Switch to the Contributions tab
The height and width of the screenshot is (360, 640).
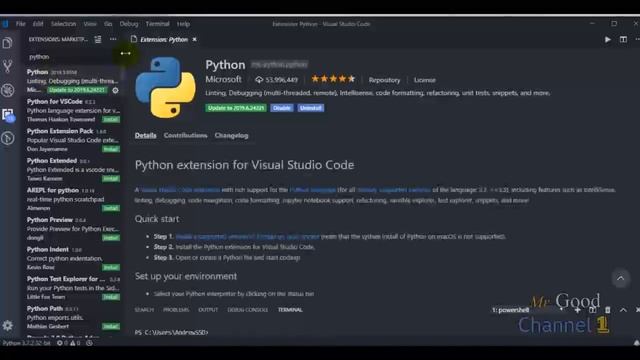pos(185,136)
